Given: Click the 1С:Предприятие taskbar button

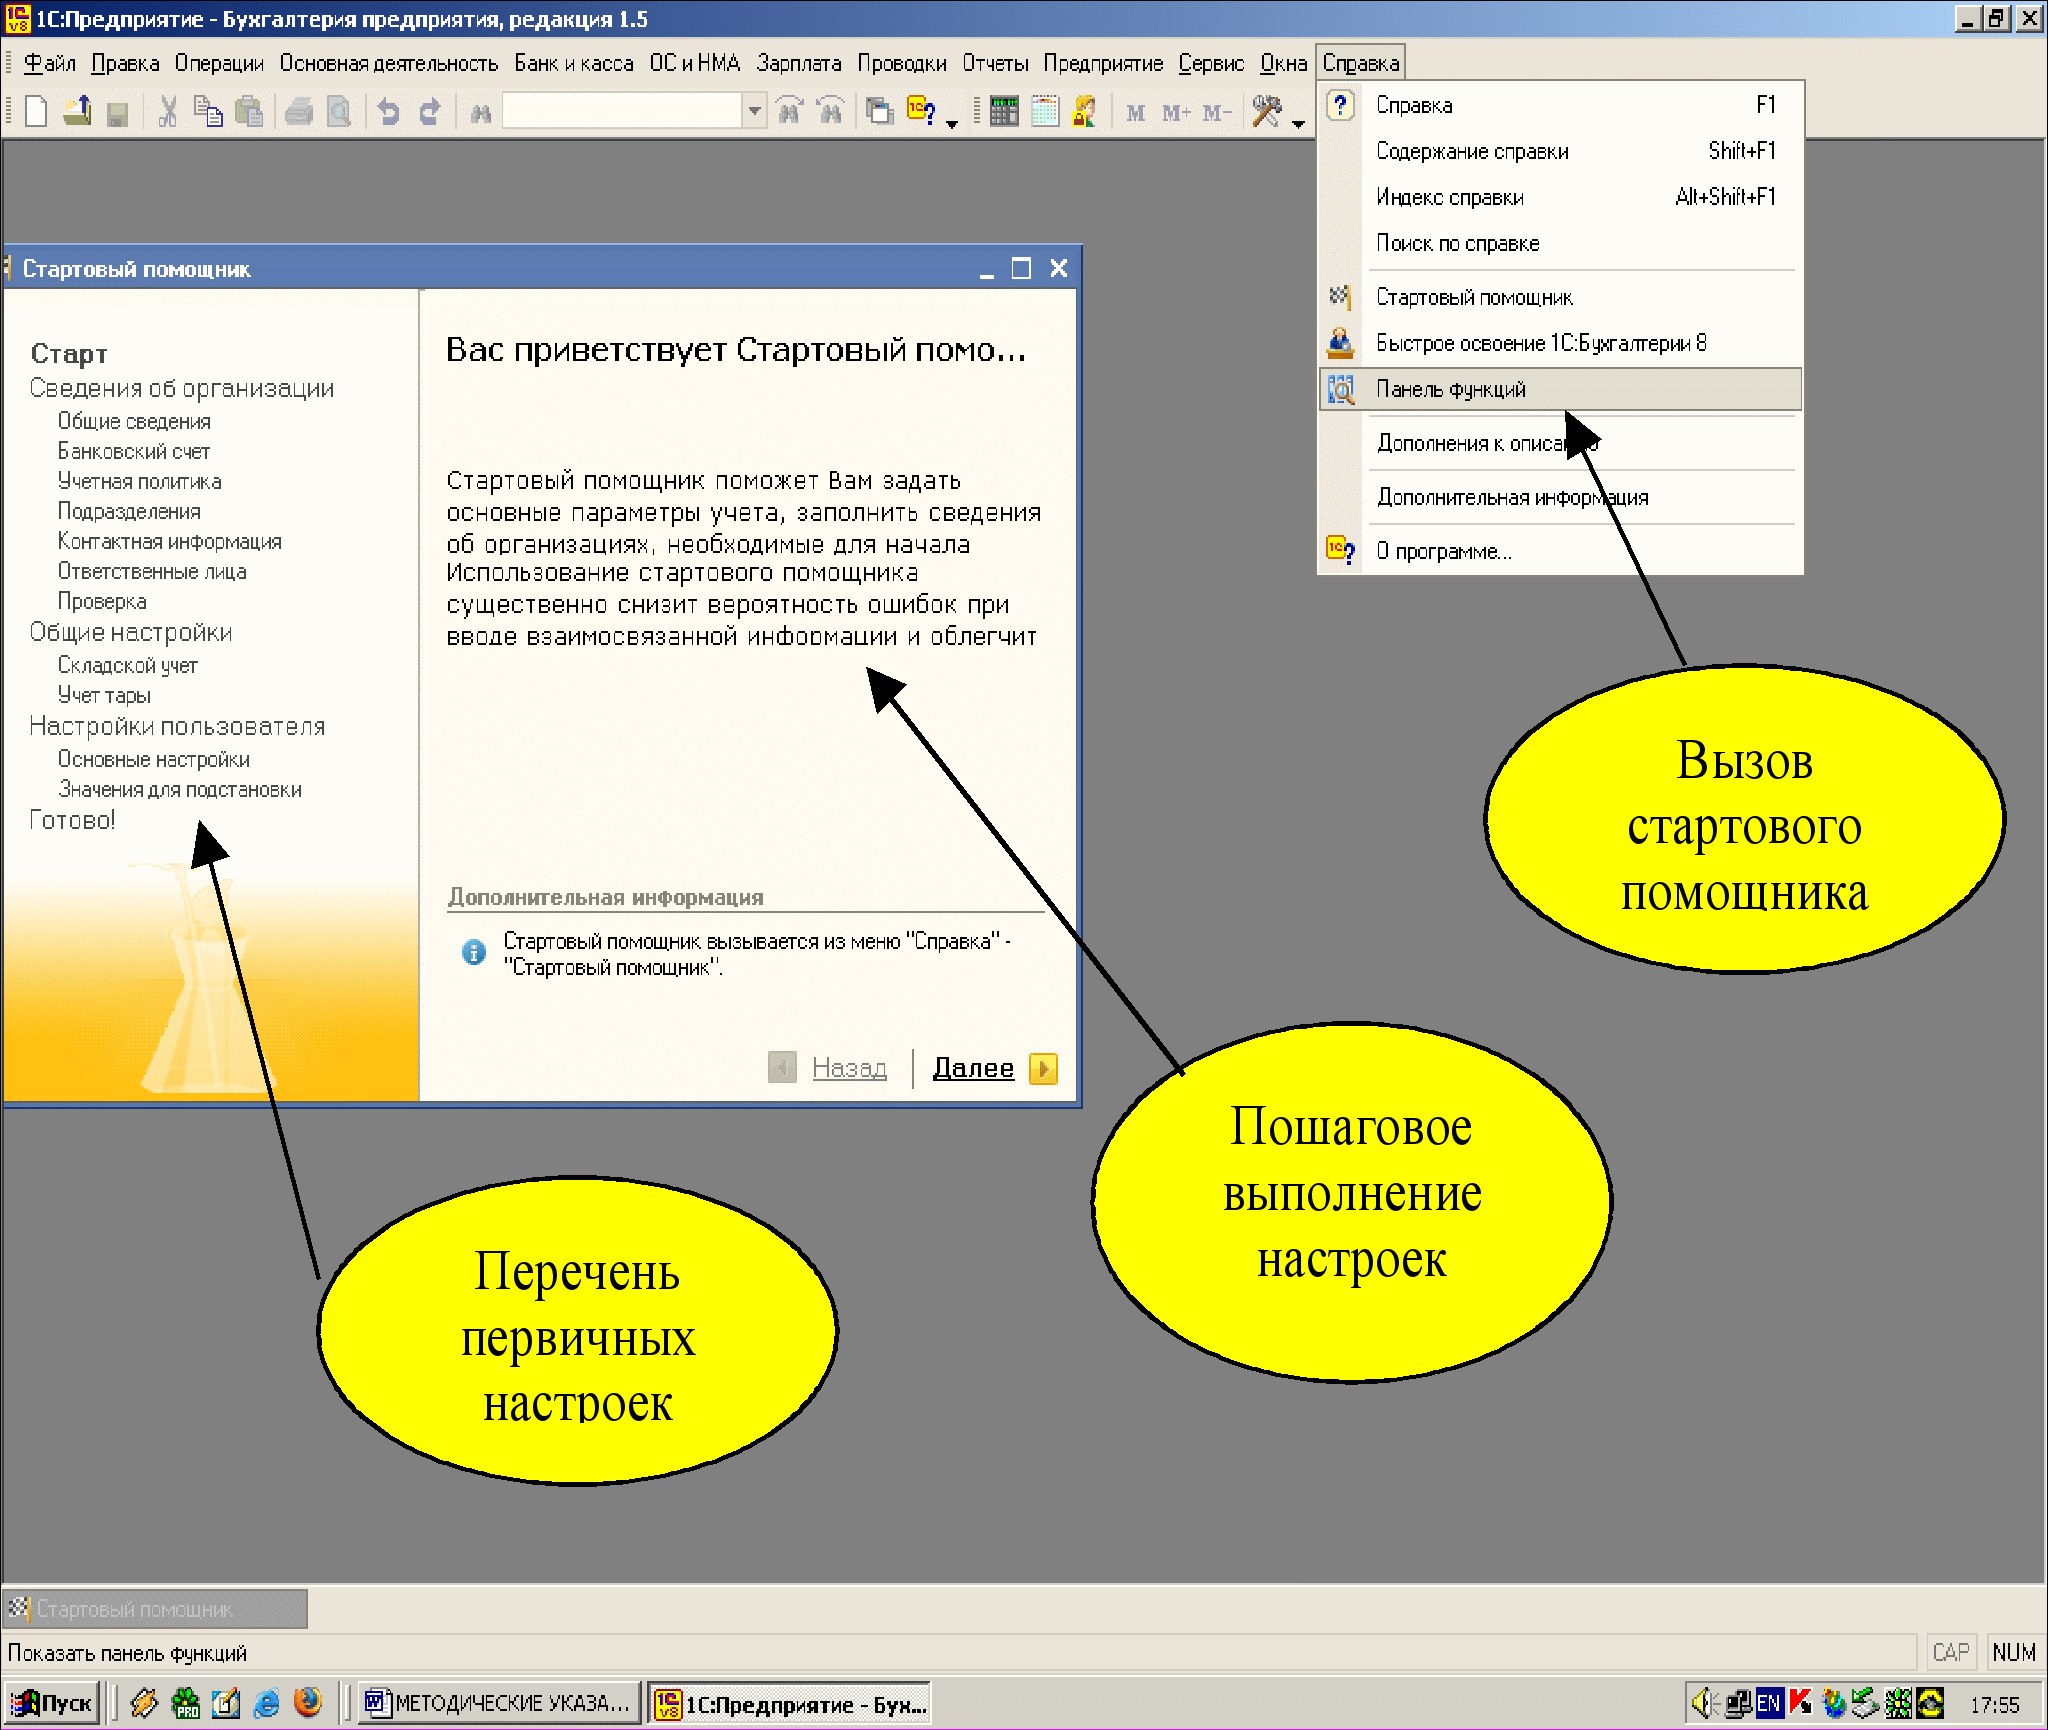Looking at the screenshot, I should coord(790,1703).
